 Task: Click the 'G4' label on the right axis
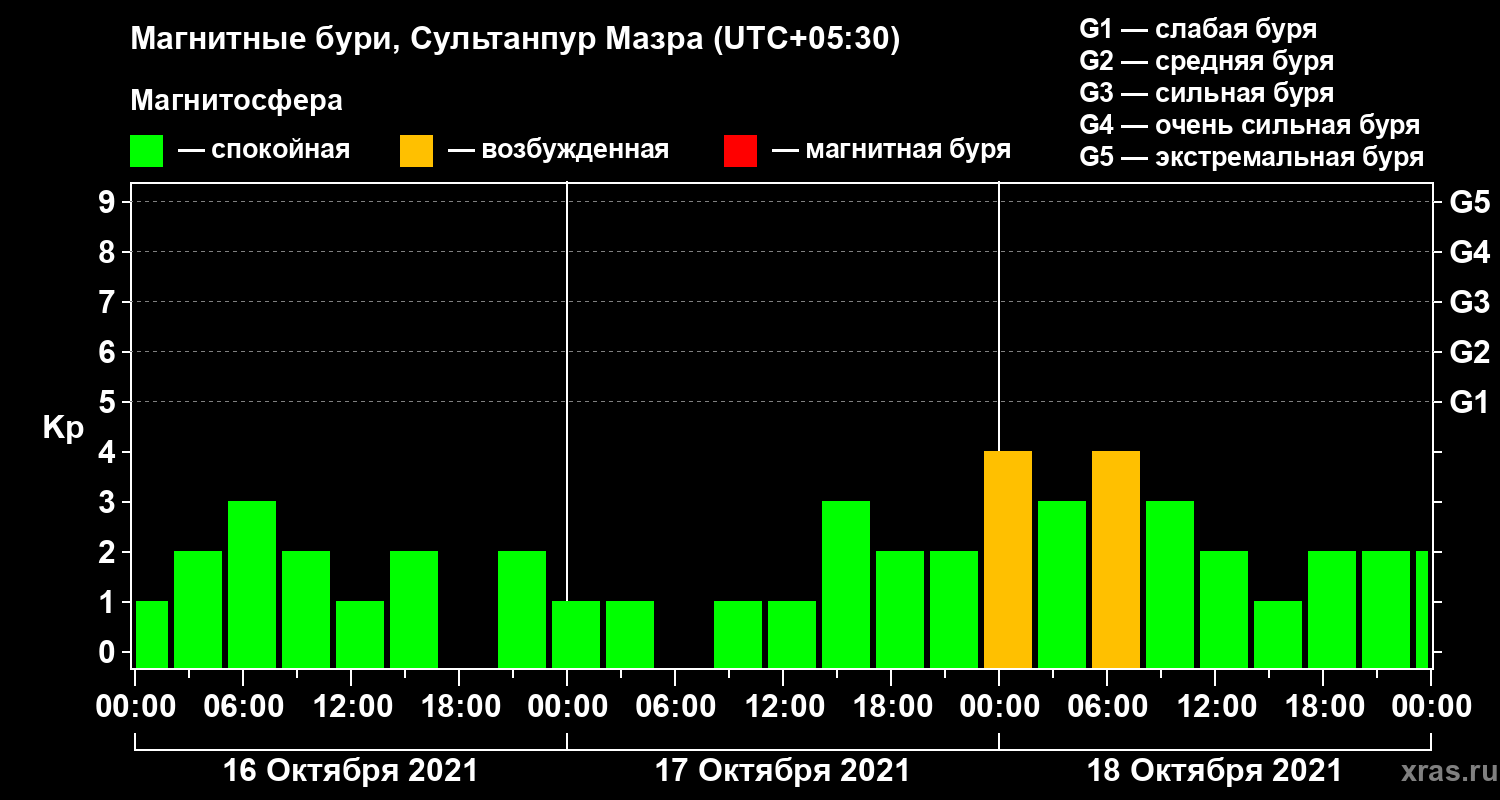pyautogui.click(x=1469, y=252)
